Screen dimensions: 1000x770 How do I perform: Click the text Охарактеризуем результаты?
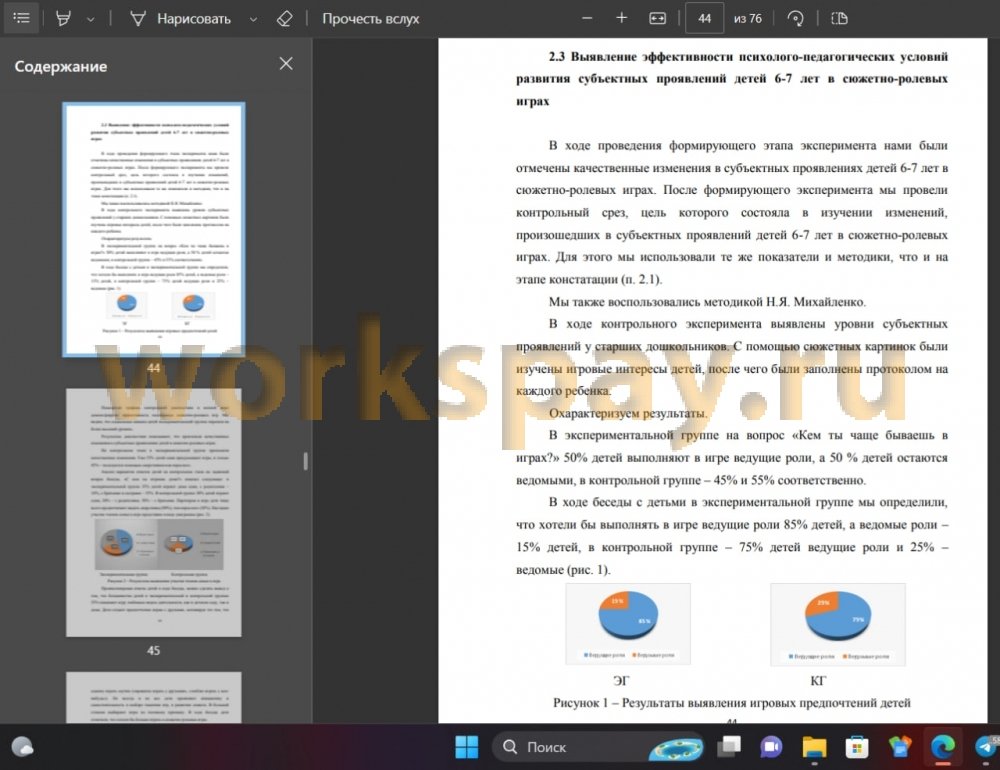(628, 413)
